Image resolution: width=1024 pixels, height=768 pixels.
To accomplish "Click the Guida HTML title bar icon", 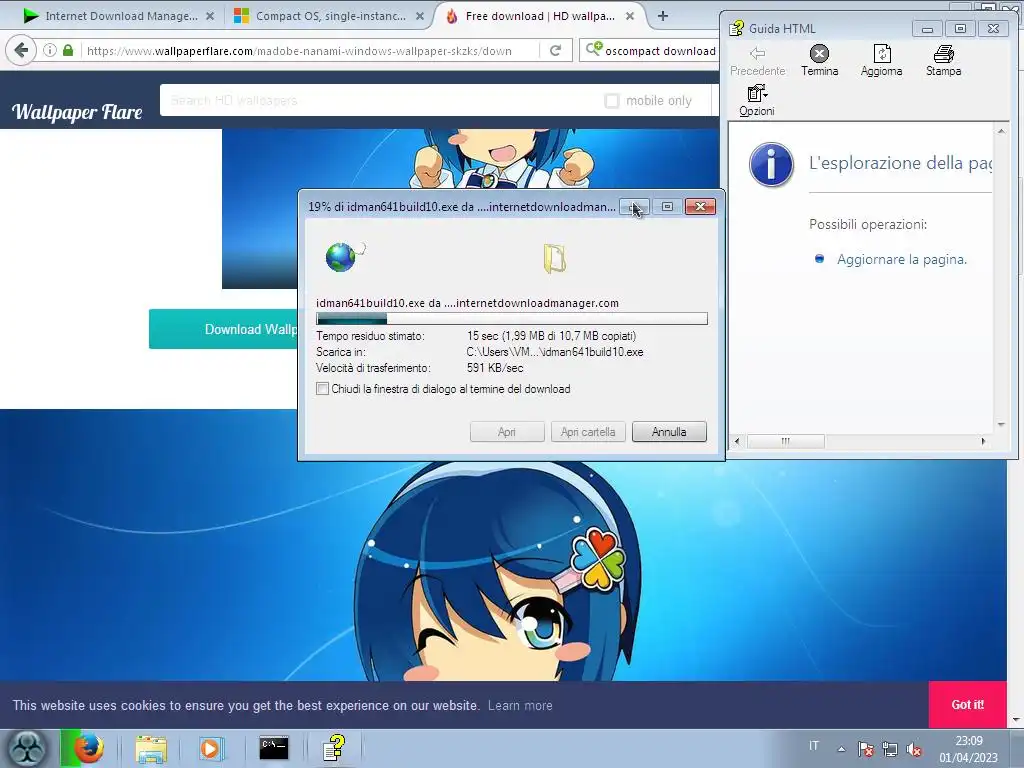I will click(737, 28).
